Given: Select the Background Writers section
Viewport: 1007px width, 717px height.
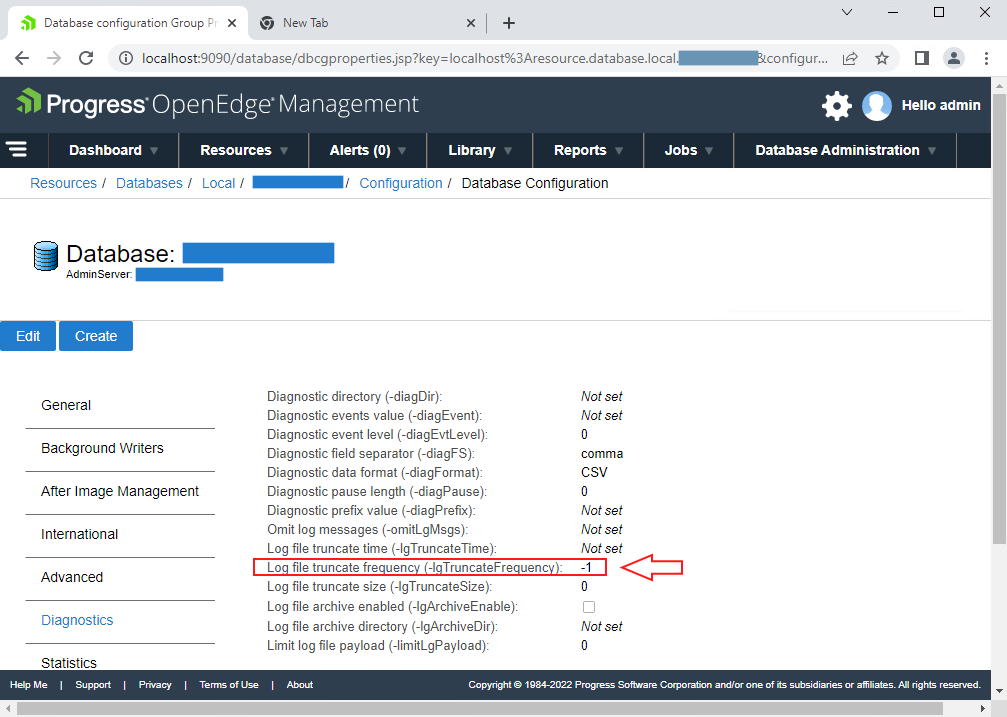Looking at the screenshot, I should (102, 448).
